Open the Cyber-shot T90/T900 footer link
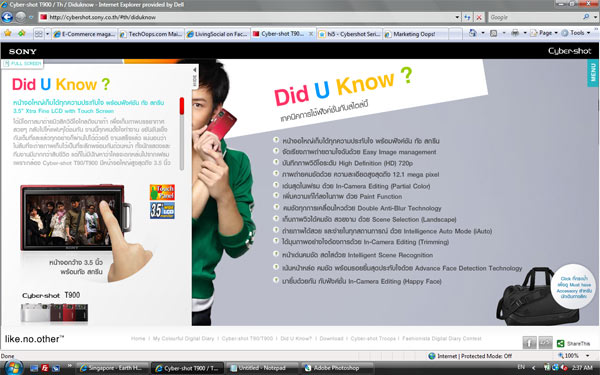Viewport: 600px width, 375px height. tap(247, 339)
